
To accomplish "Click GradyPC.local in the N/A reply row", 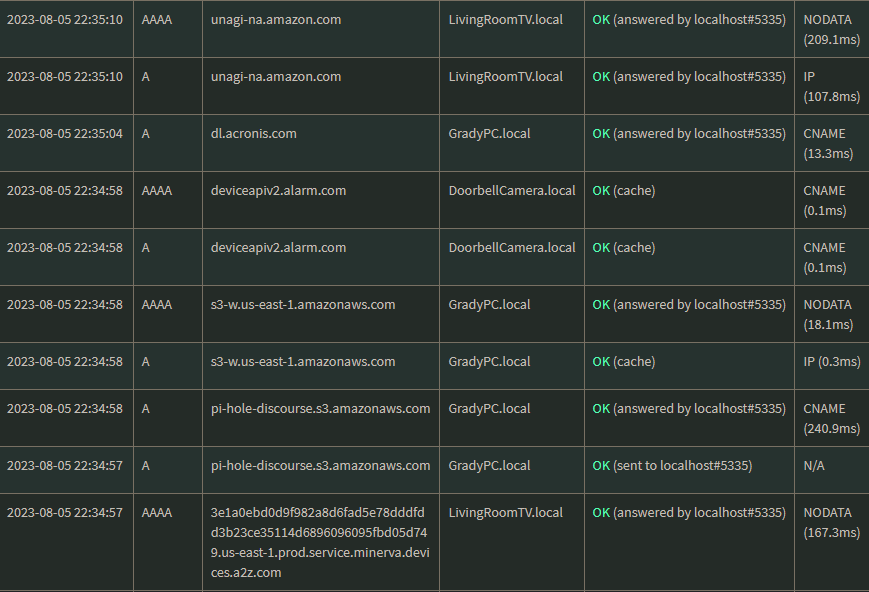I will coord(489,466).
